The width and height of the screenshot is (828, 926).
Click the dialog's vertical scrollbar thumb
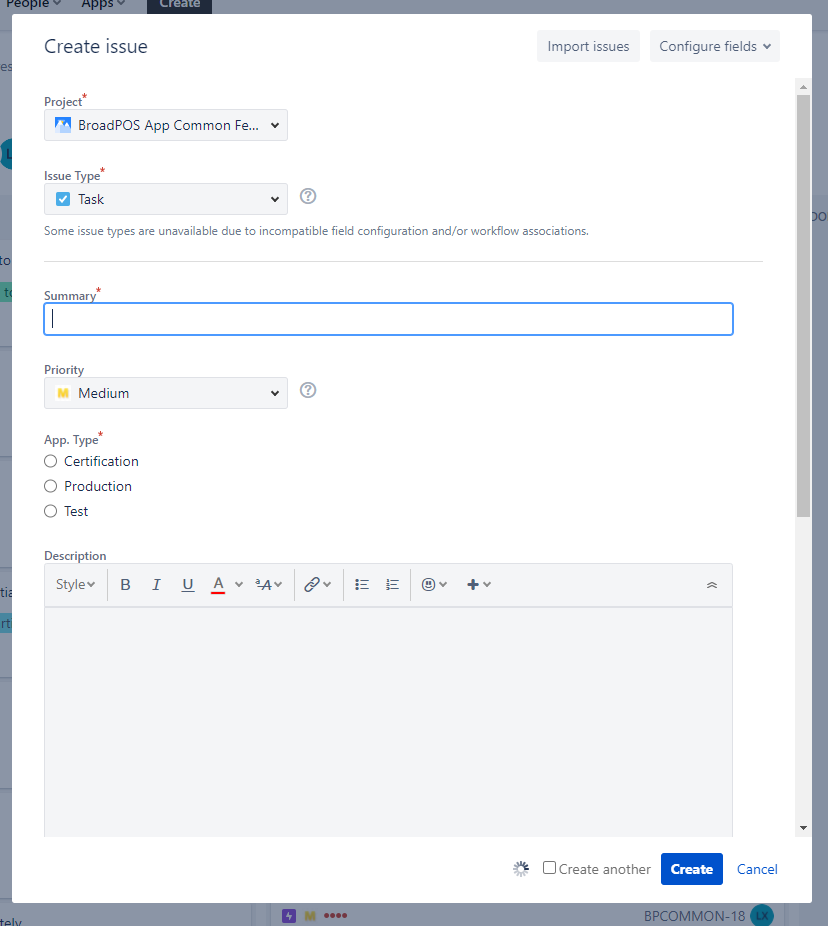(803, 305)
